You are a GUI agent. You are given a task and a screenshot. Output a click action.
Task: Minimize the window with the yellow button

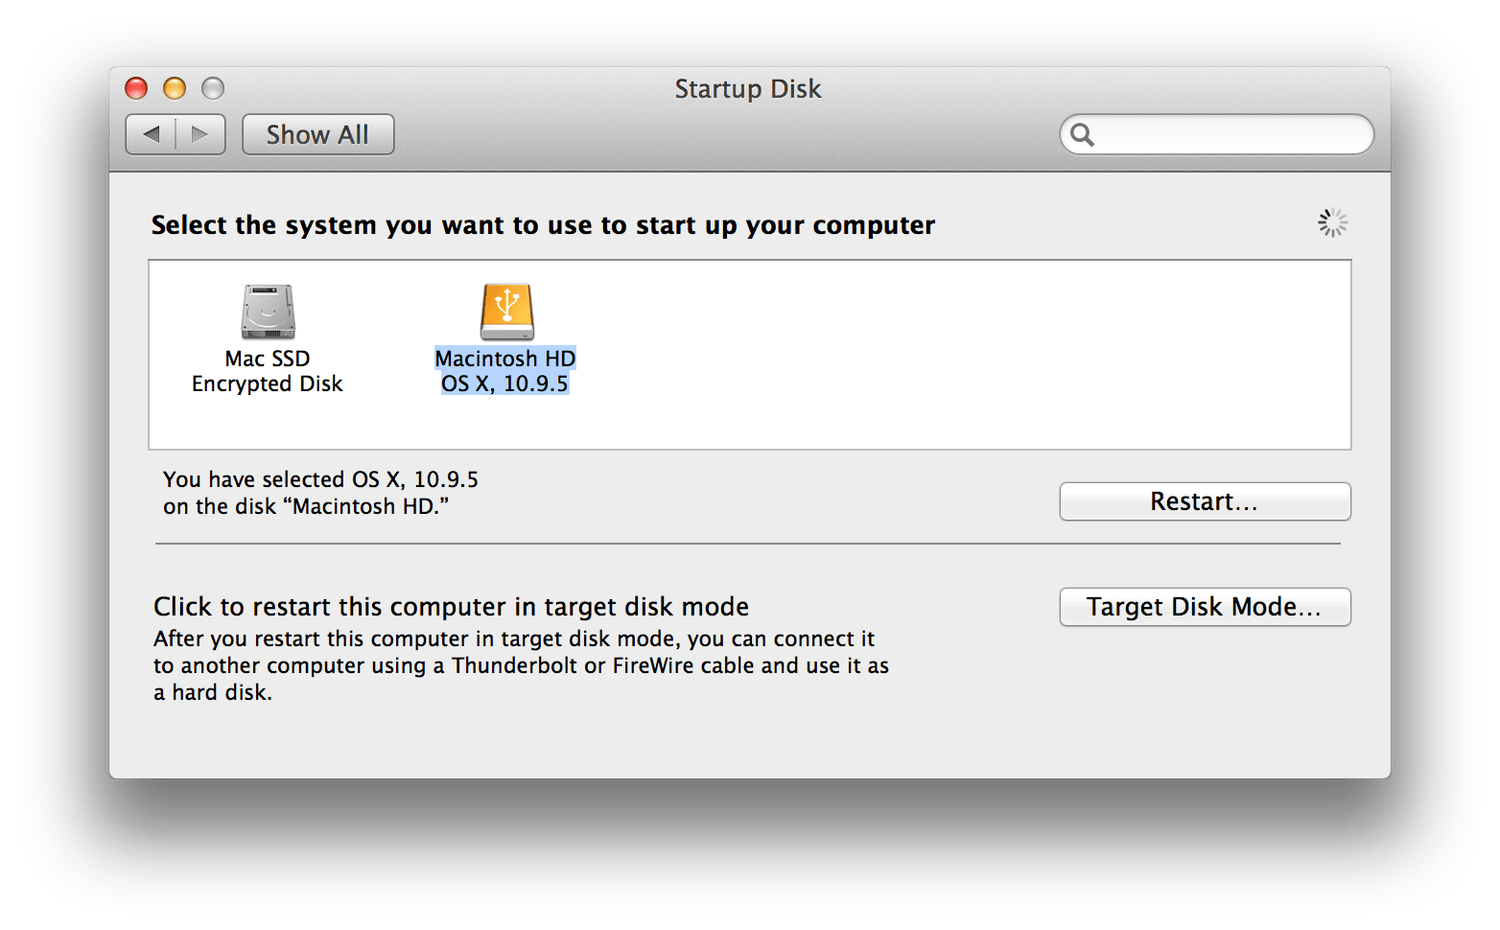(174, 89)
